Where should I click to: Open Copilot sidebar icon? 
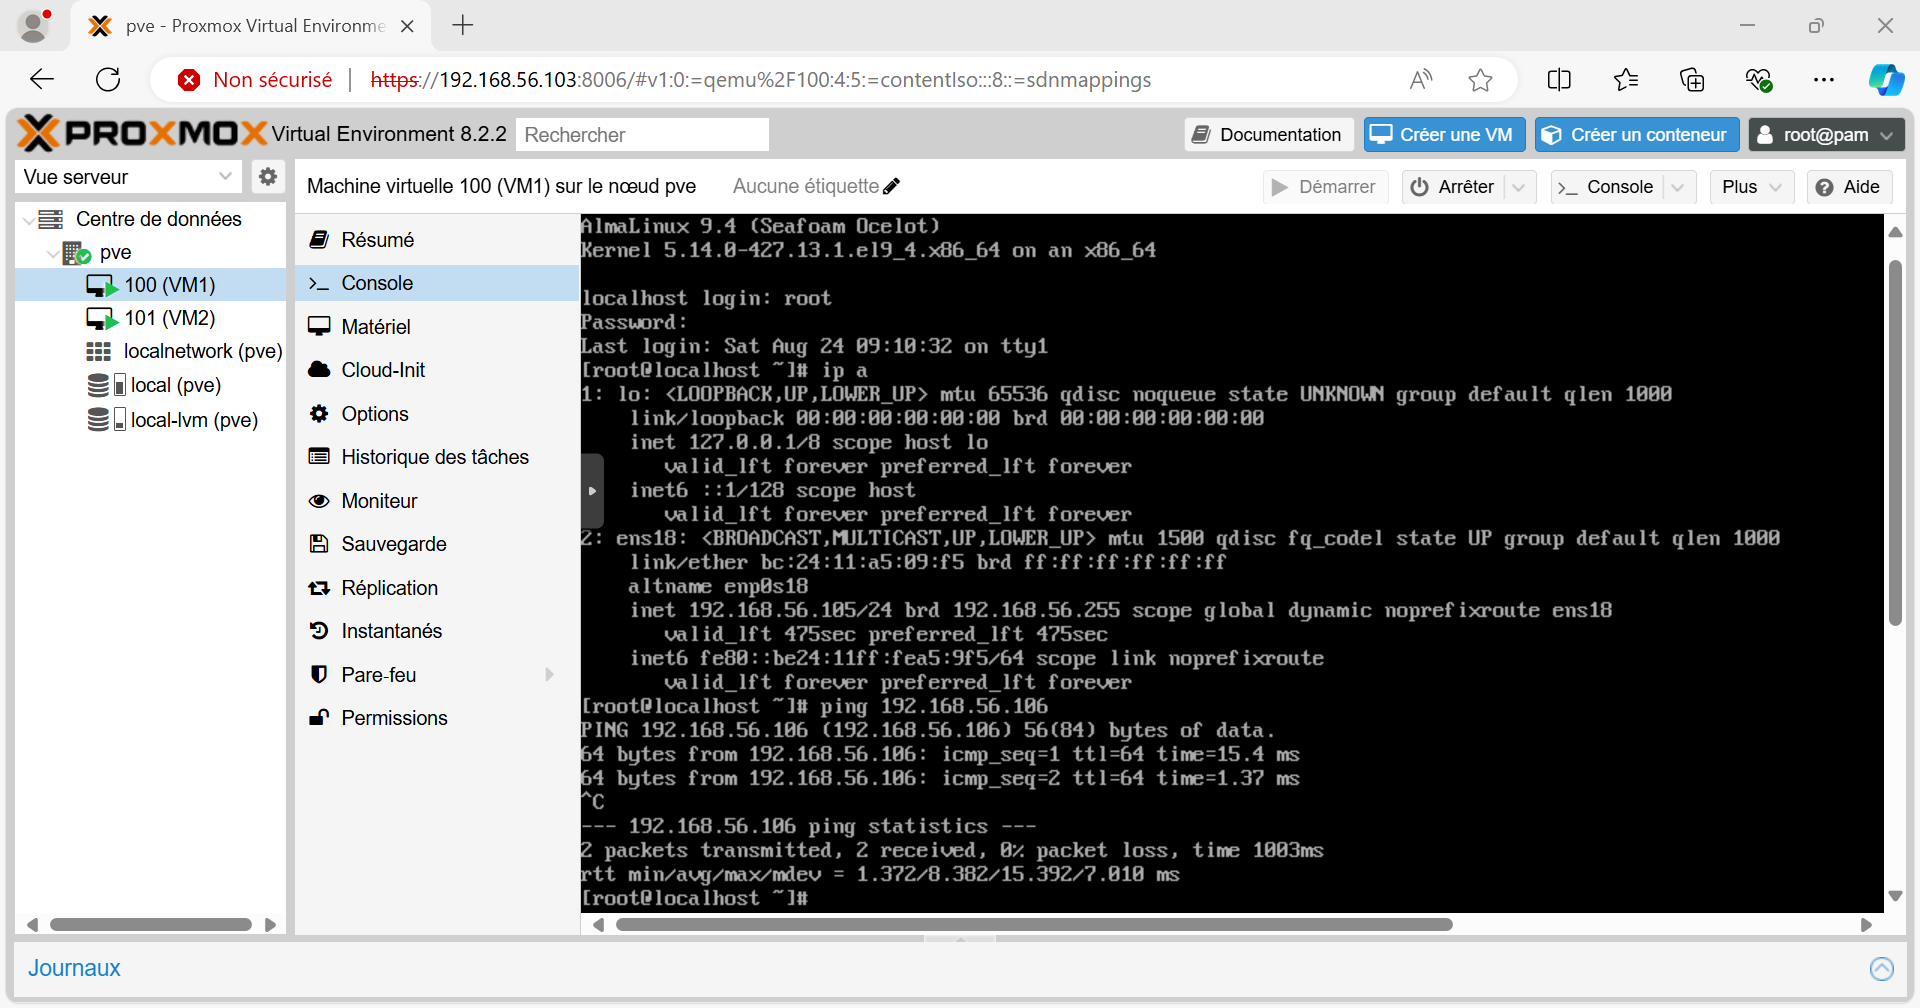click(x=1887, y=80)
